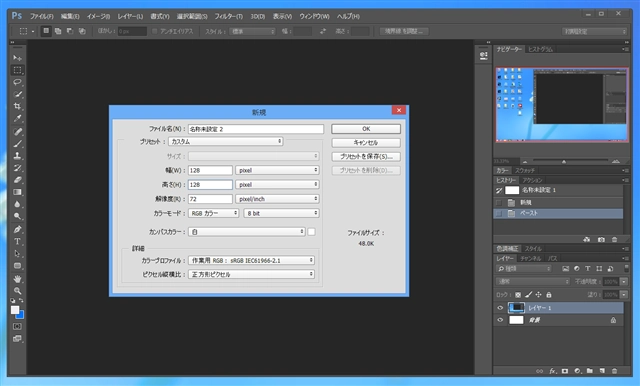Open the RGB カラー mode dropdown
This screenshot has width=640, height=386.
213,213
